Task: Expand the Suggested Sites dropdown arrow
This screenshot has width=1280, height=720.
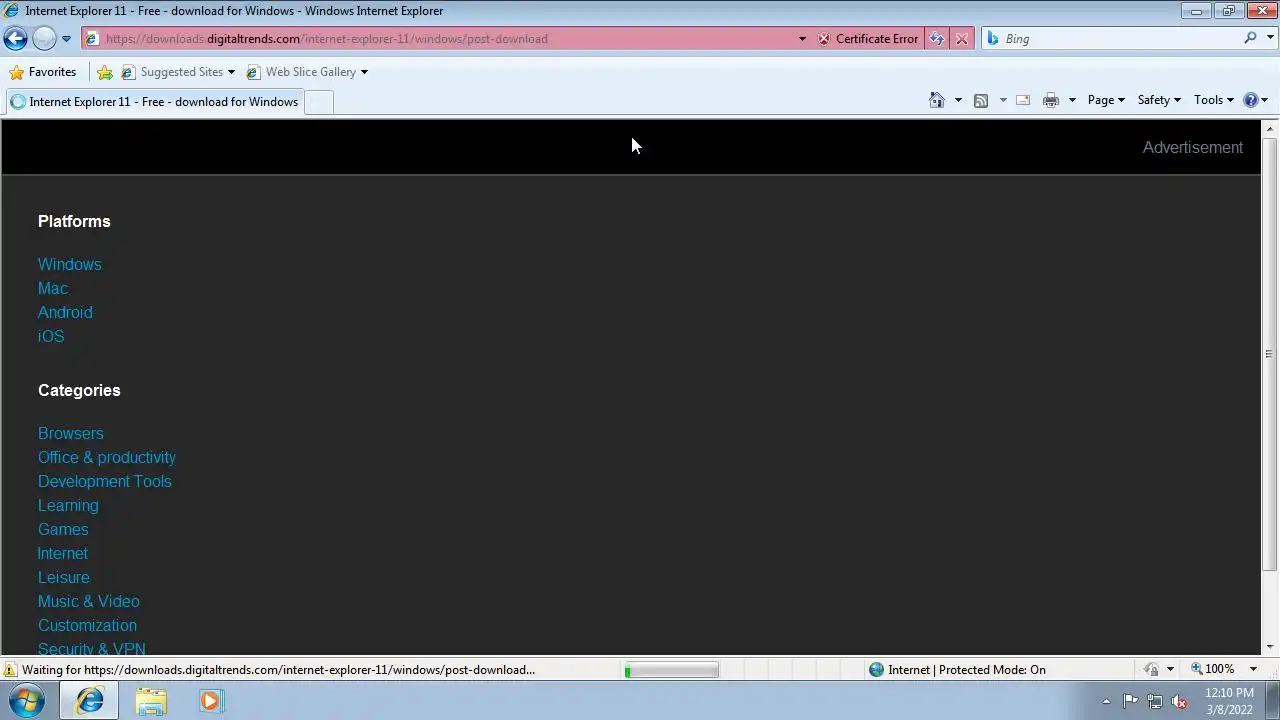Action: (231, 72)
